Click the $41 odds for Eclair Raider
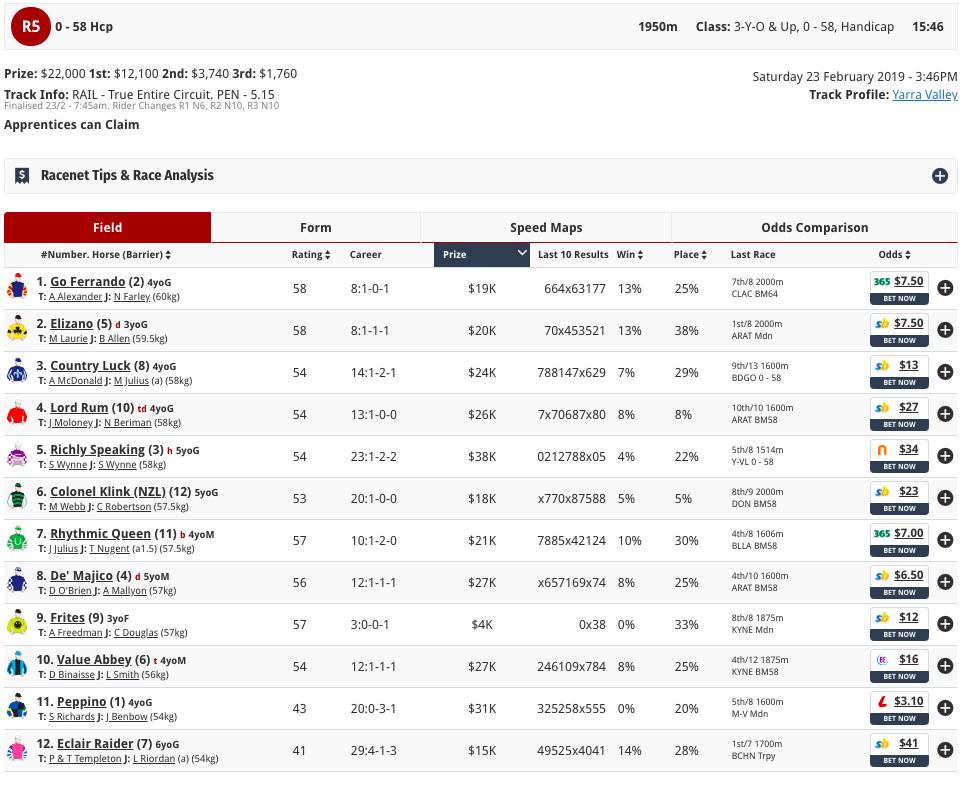This screenshot has width=972, height=788. pyautogui.click(x=909, y=743)
